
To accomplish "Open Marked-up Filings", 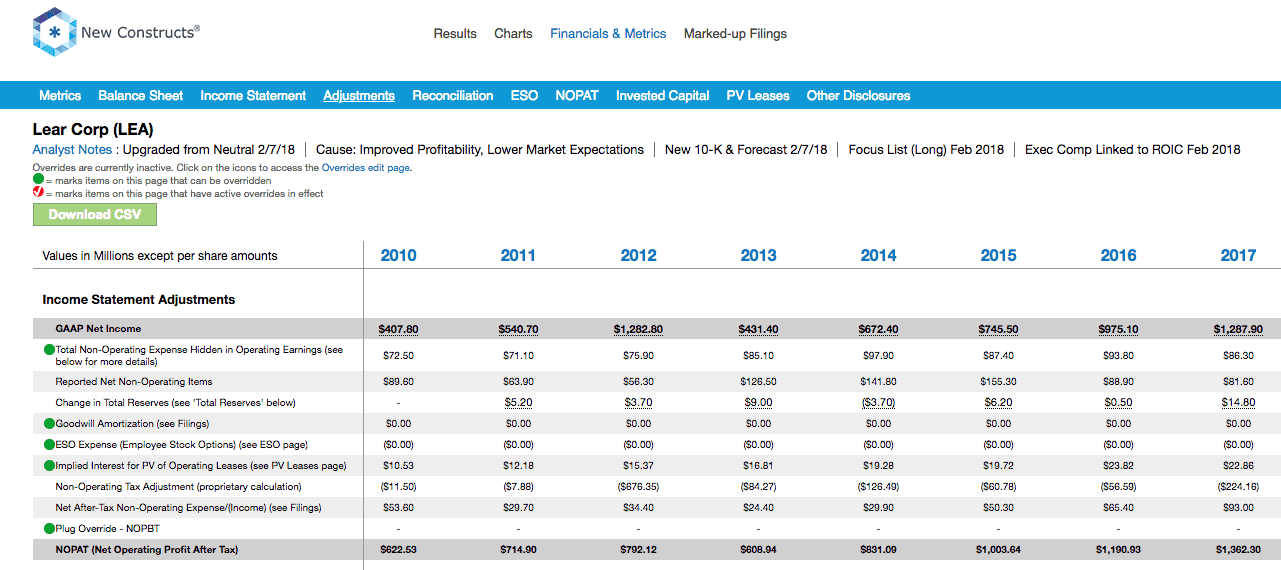I will click(735, 34).
